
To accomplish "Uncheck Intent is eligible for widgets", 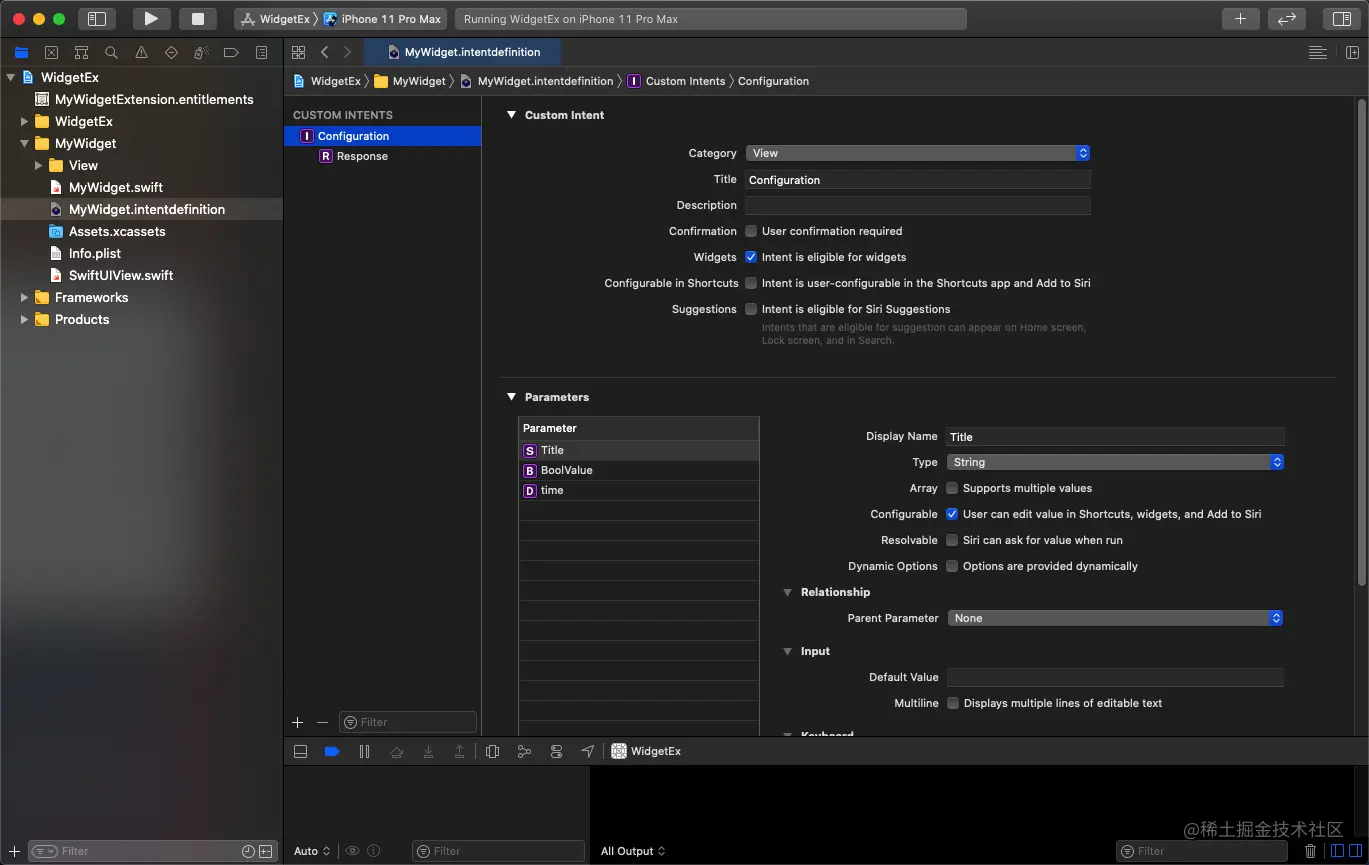I will (x=751, y=257).
